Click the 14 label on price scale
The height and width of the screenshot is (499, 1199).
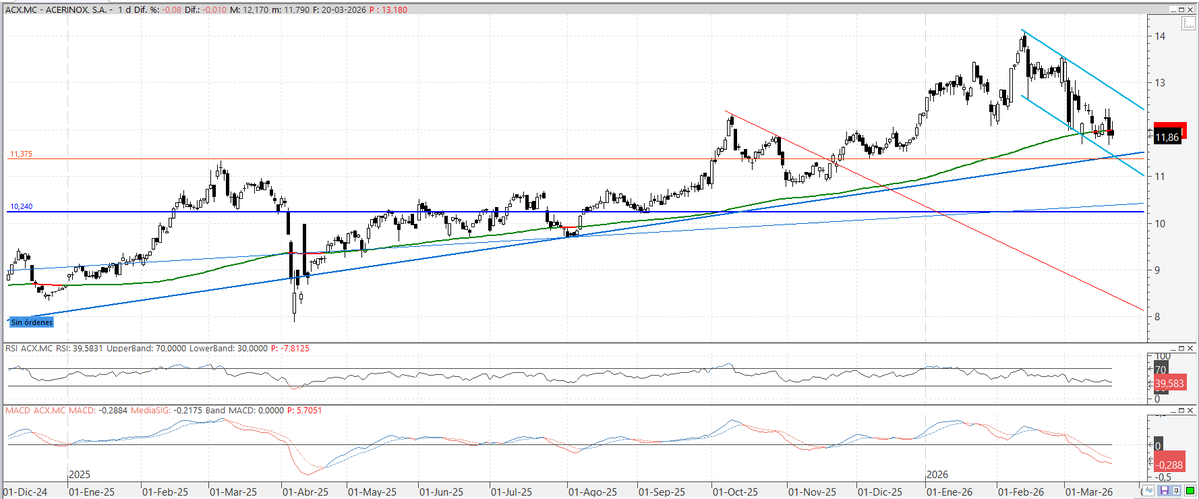(x=1160, y=36)
